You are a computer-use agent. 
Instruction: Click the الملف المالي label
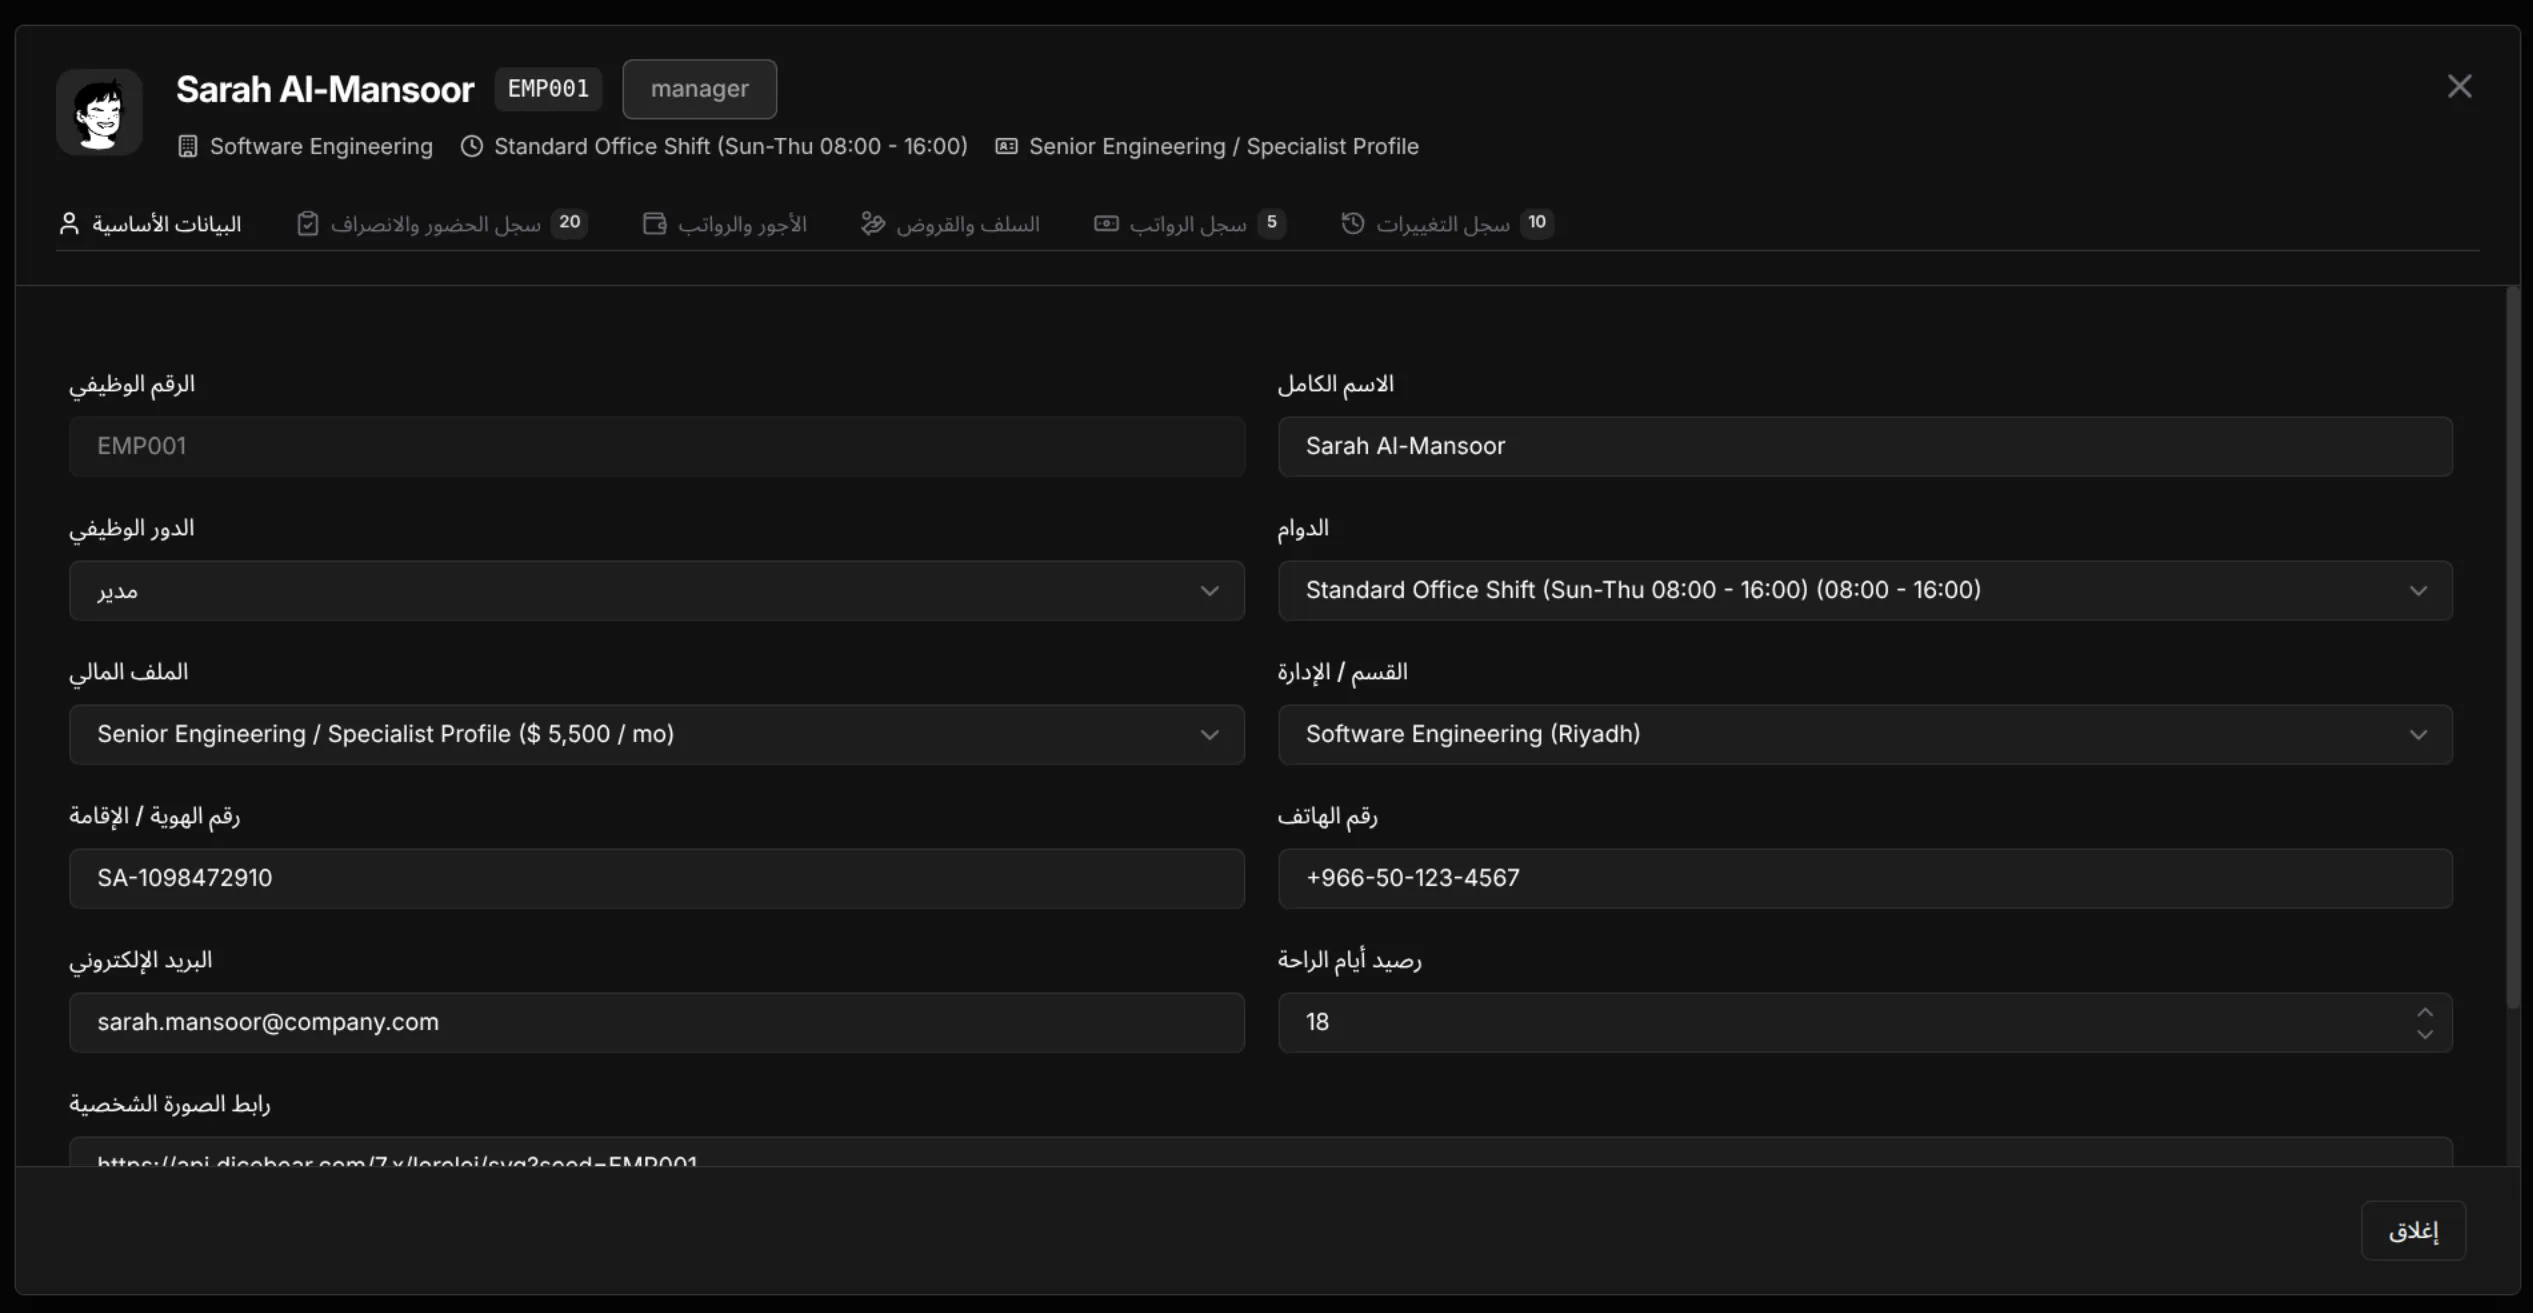(x=129, y=673)
